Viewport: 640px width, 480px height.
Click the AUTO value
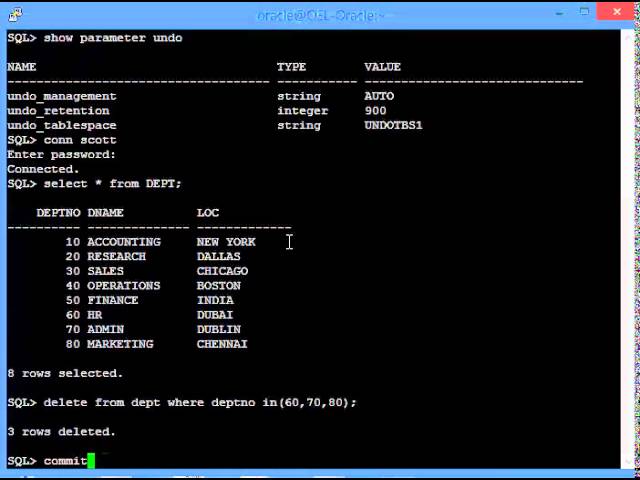pos(379,96)
